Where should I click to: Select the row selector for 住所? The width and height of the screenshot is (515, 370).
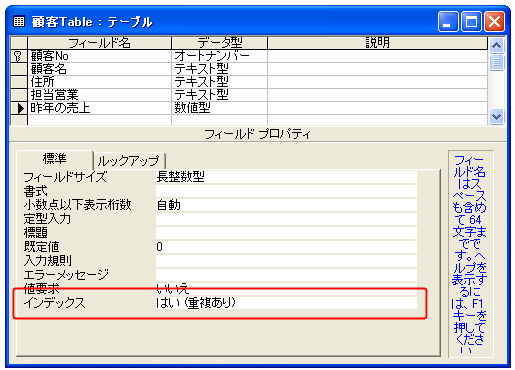pyautogui.click(x=18, y=82)
